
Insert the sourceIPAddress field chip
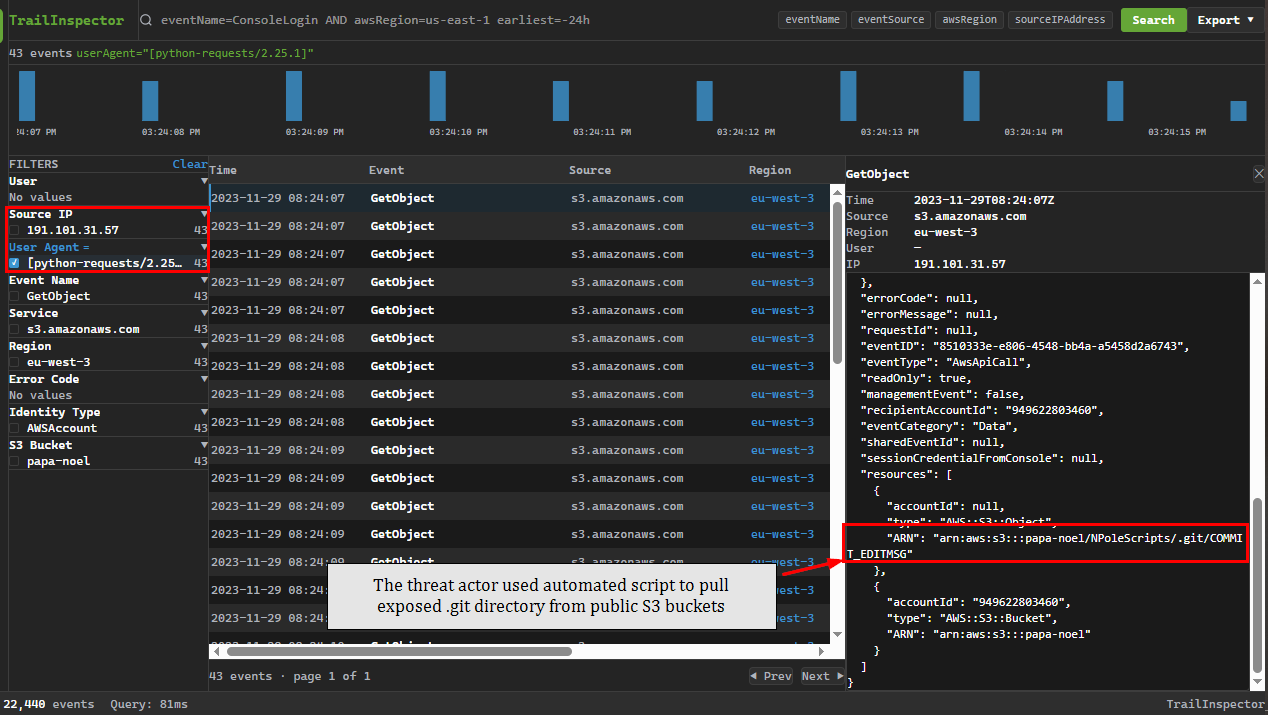coord(1058,20)
